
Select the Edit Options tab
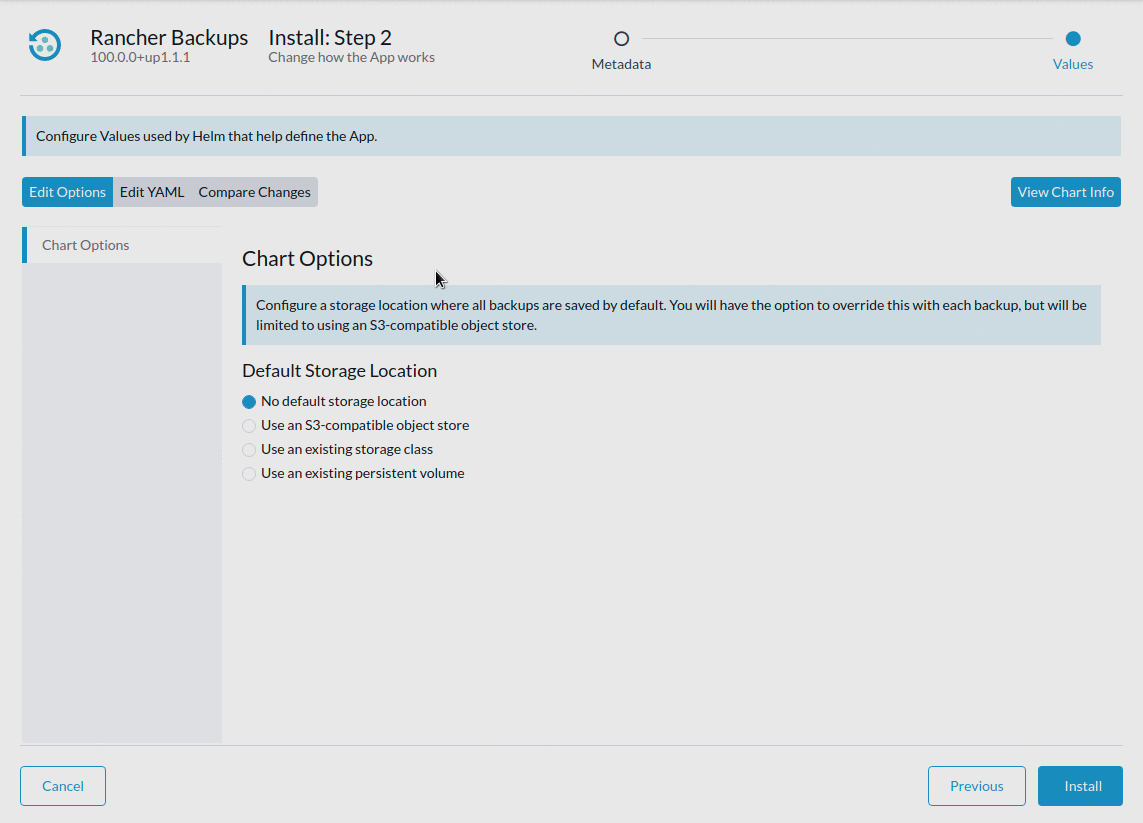coord(67,191)
